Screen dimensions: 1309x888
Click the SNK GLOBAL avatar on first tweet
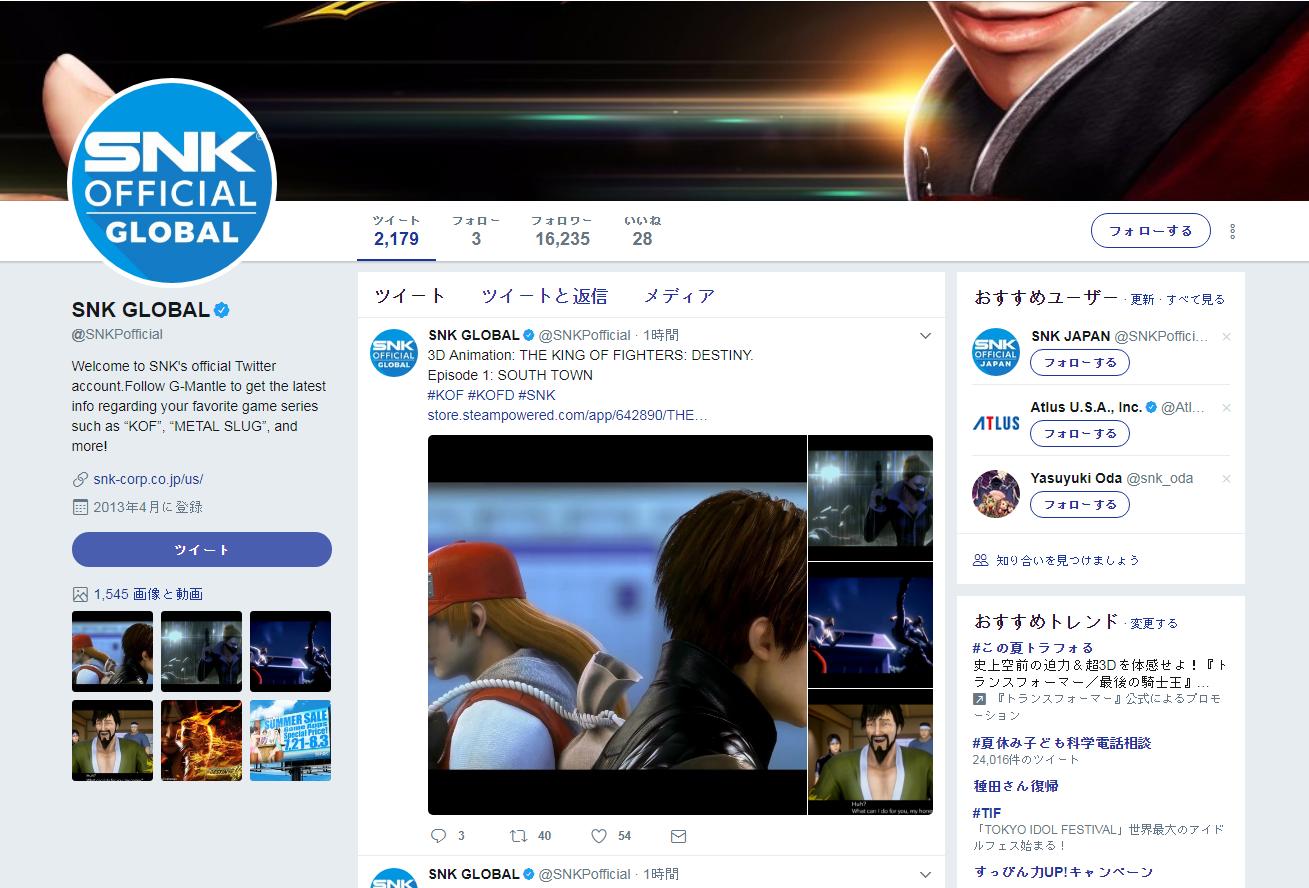point(394,352)
